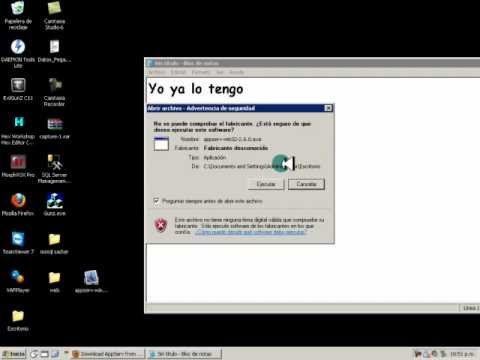Open the web folder on the desktop
Image resolution: width=480 pixels, height=360 pixels.
tap(54, 281)
